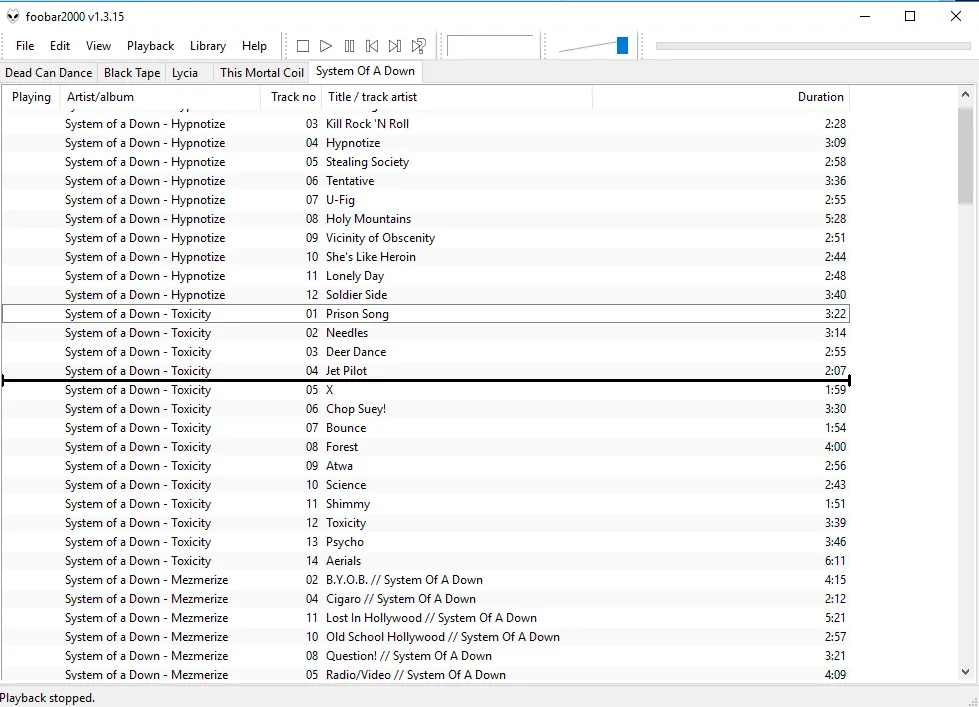Select track Lonely Day
979x707 pixels.
pyautogui.click(x=426, y=275)
